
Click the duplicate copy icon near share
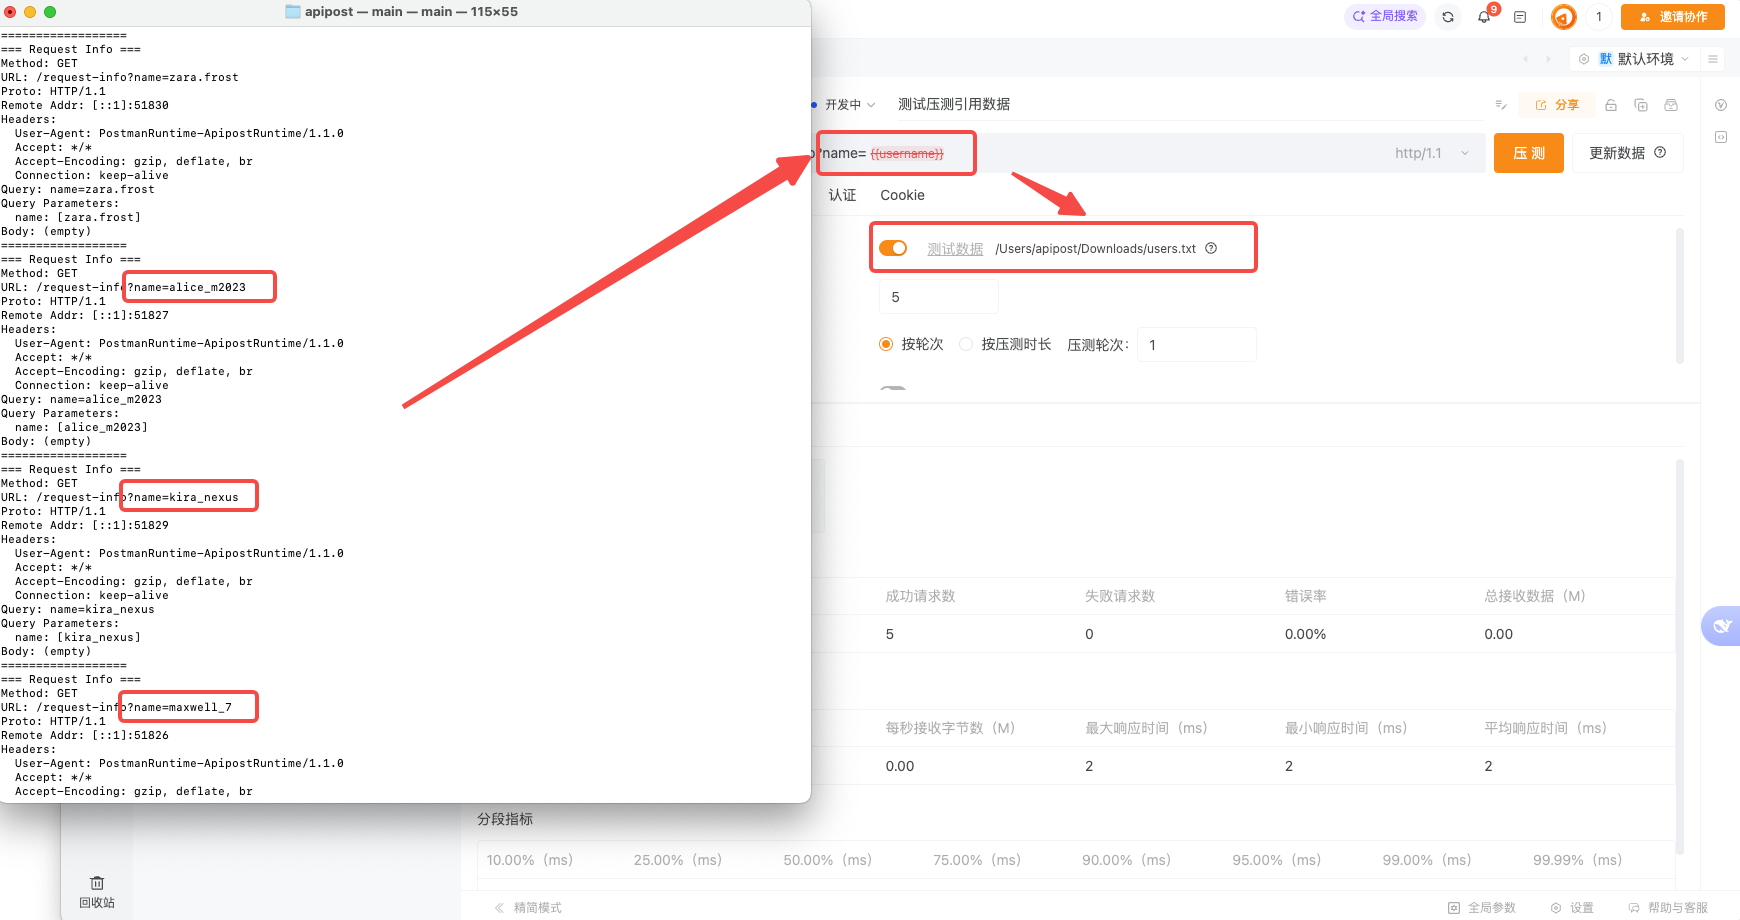coord(1641,105)
